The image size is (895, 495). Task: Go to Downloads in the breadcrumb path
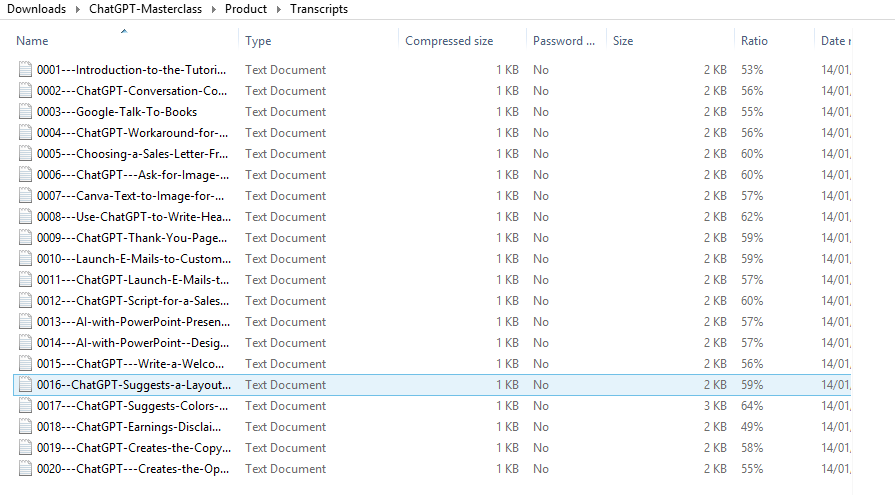pos(37,9)
